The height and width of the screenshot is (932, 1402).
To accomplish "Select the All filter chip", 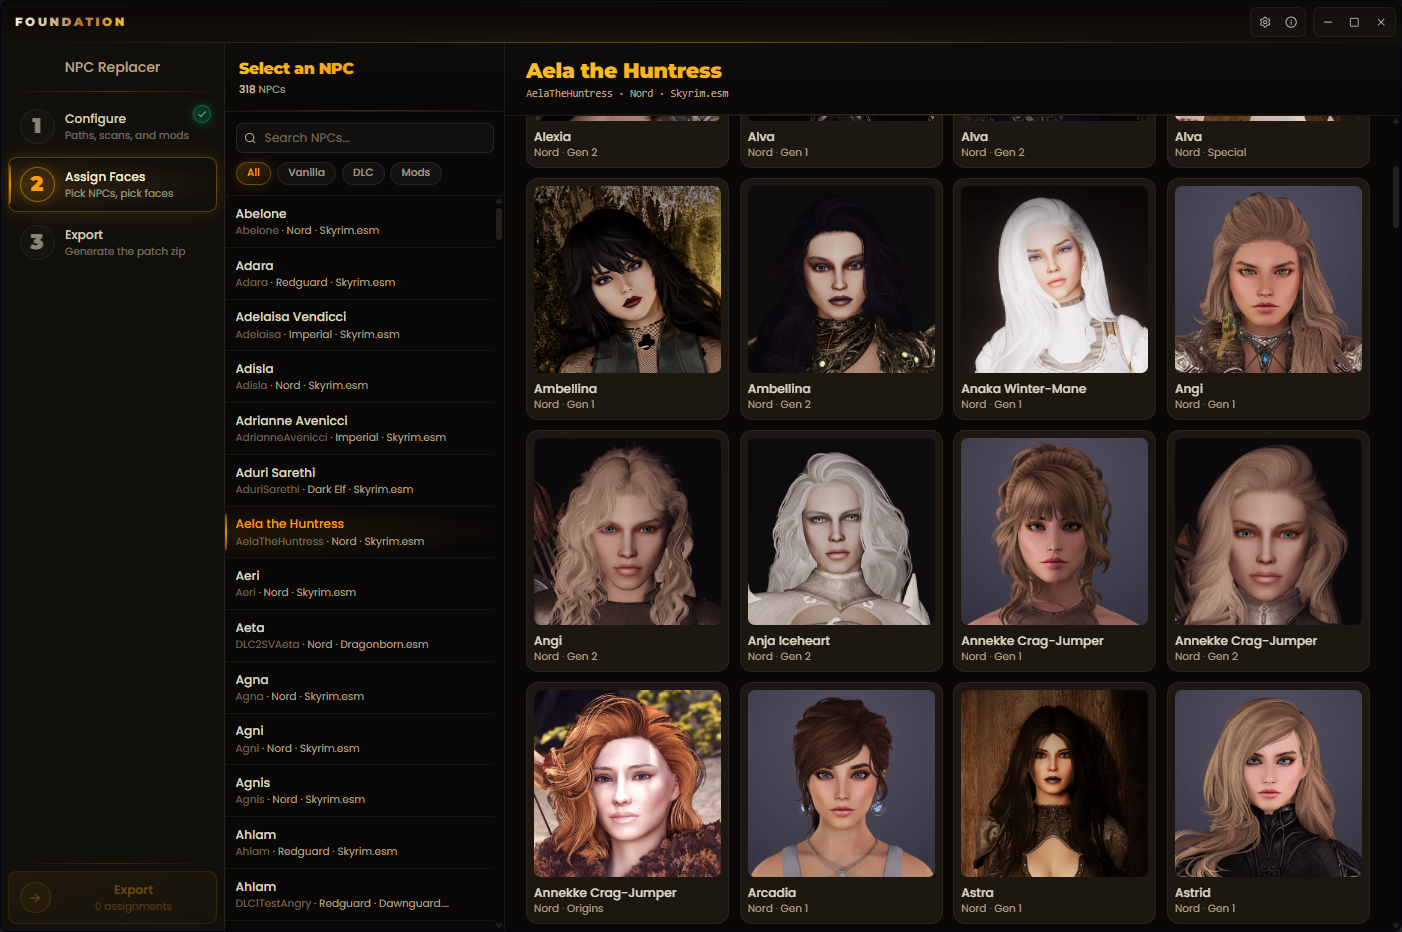I will [254, 173].
